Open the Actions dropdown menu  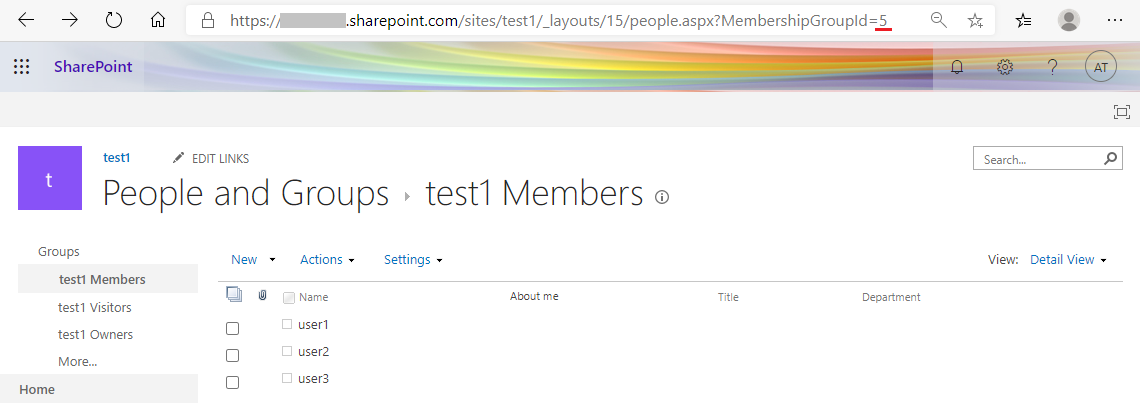tap(327, 259)
